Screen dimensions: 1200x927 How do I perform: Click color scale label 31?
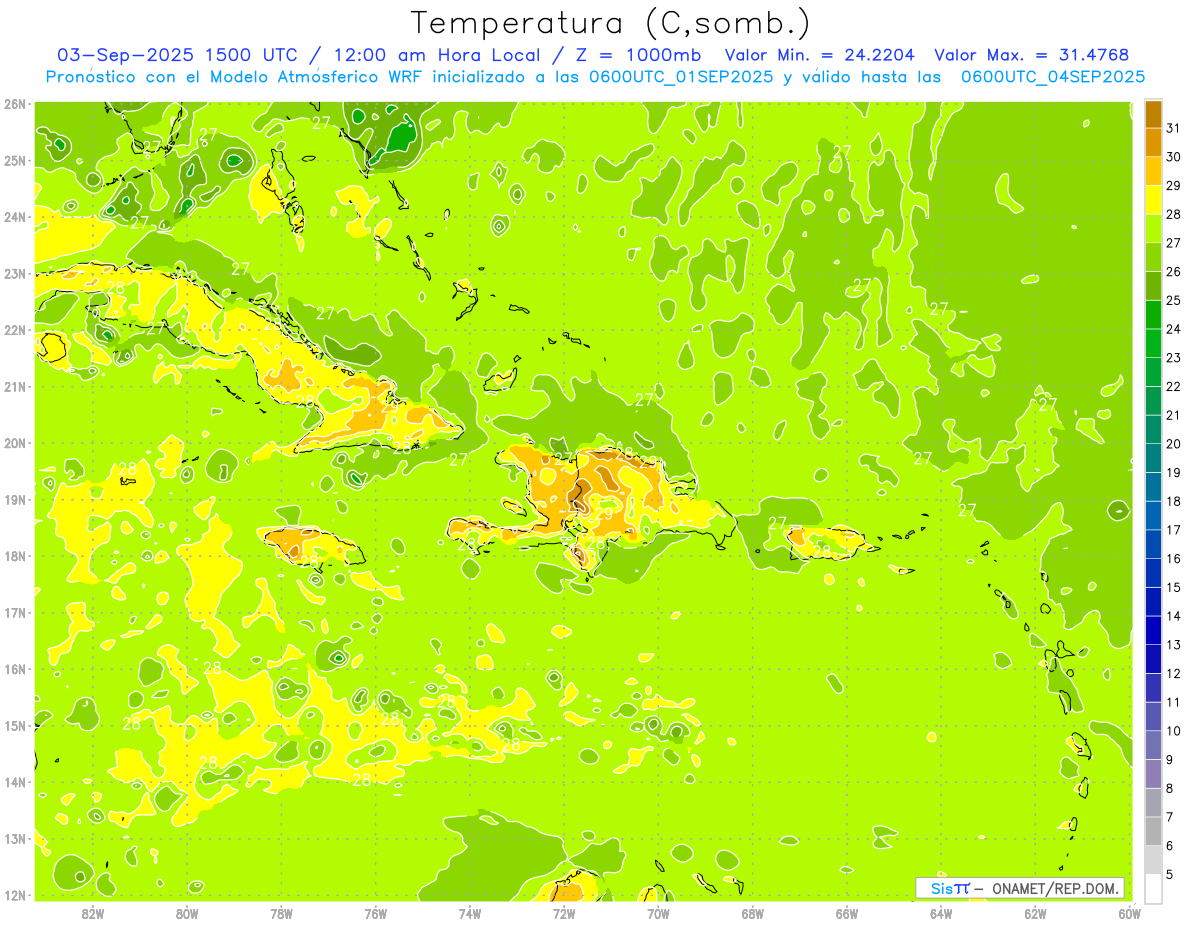click(x=1174, y=128)
